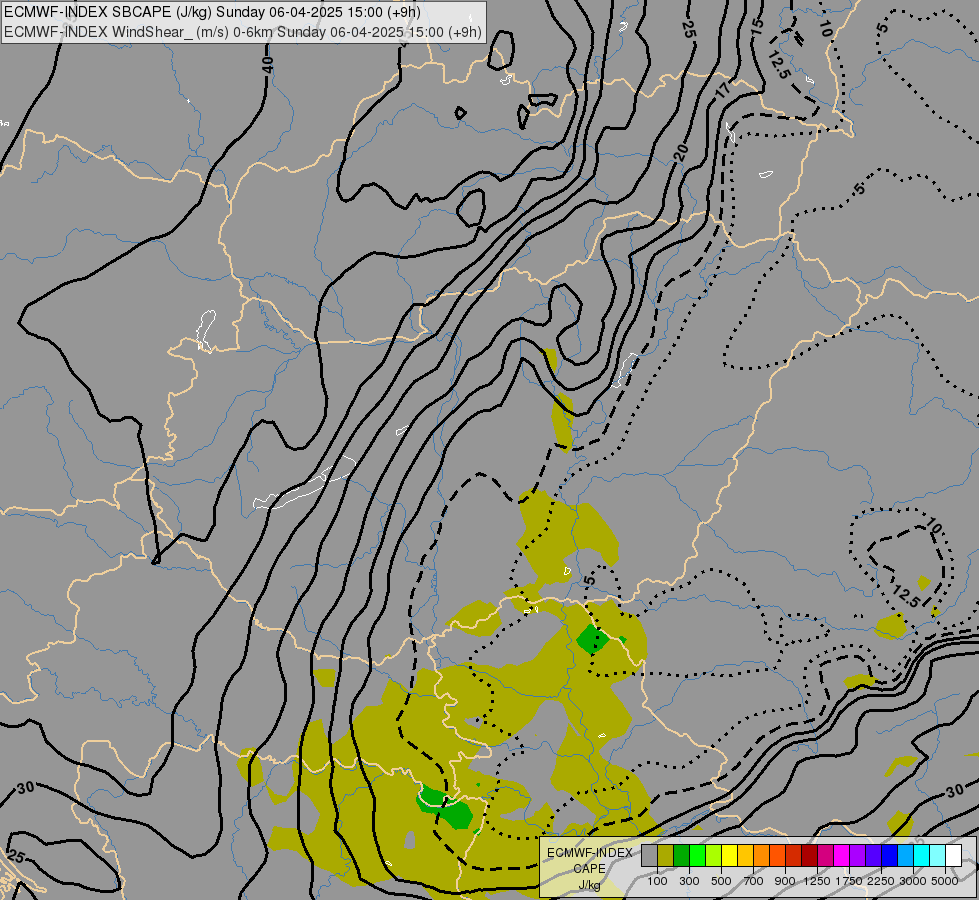Select the white legend swatch

click(953, 856)
